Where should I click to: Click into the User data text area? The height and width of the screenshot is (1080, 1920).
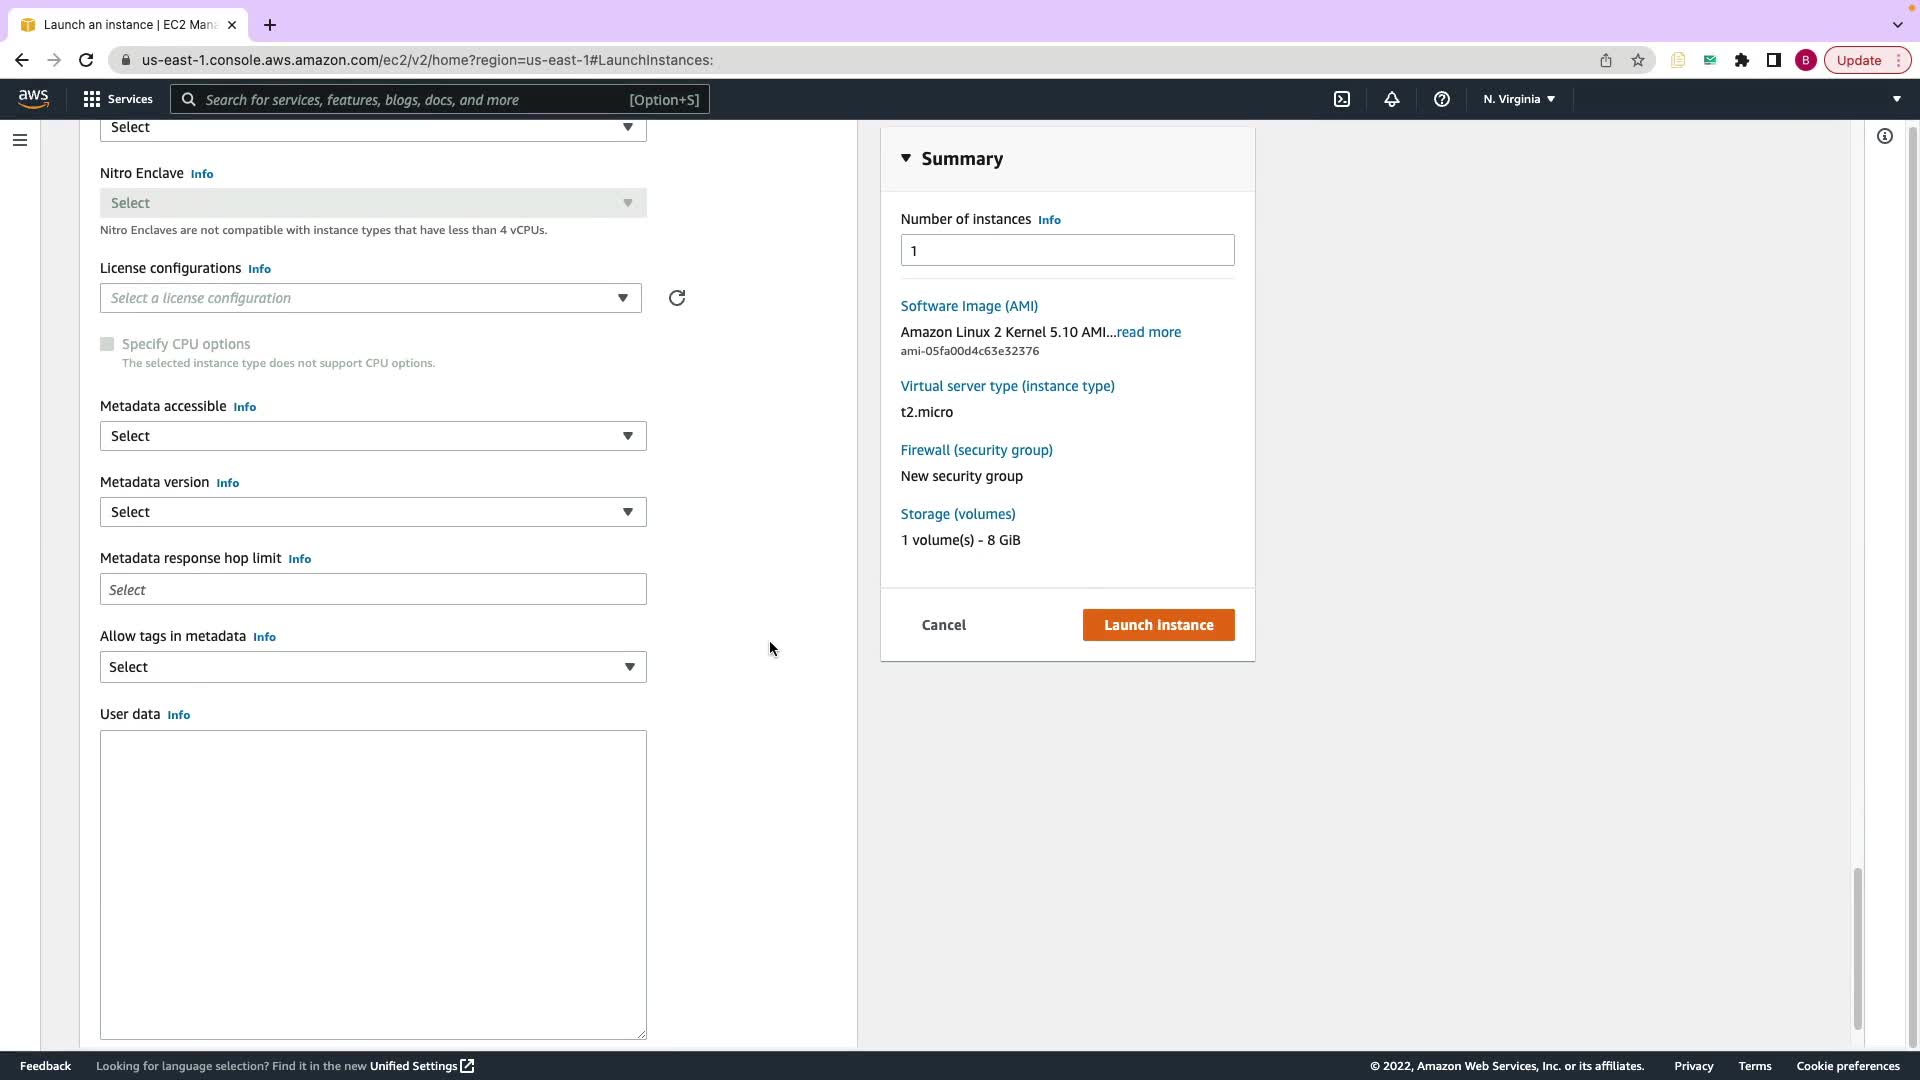point(373,884)
